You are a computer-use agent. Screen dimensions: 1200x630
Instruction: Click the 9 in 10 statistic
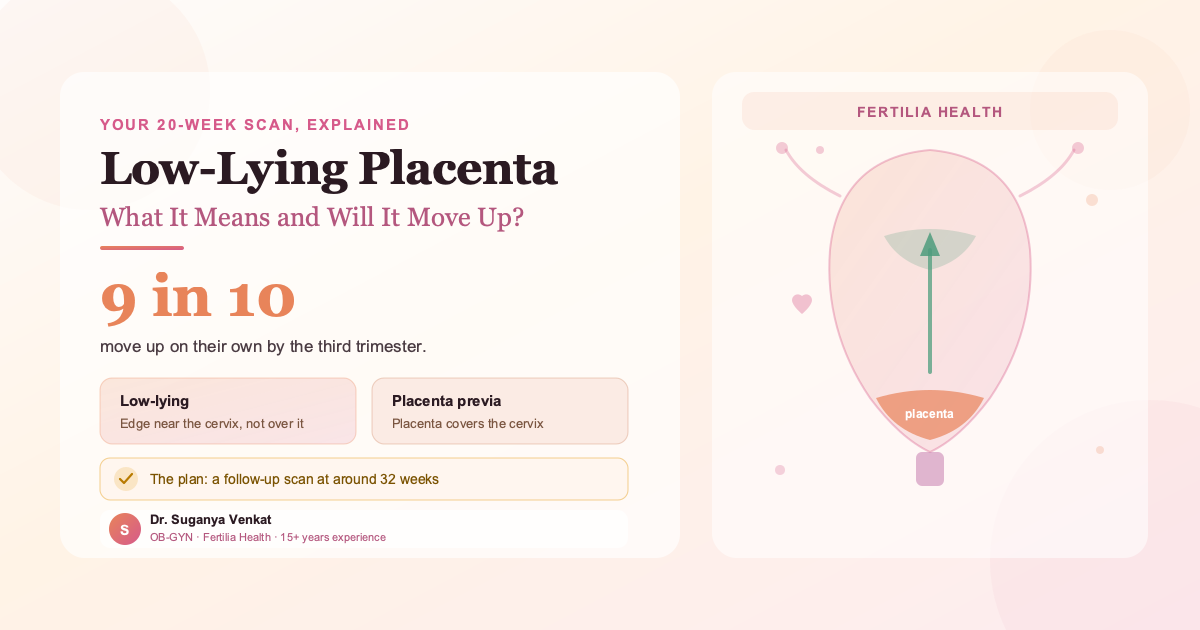pos(198,298)
